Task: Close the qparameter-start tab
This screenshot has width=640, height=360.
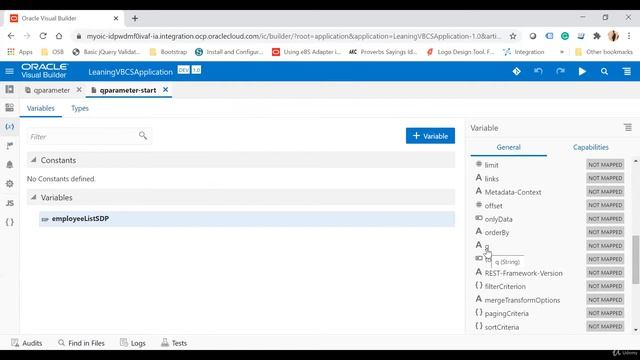Action: 165,89
